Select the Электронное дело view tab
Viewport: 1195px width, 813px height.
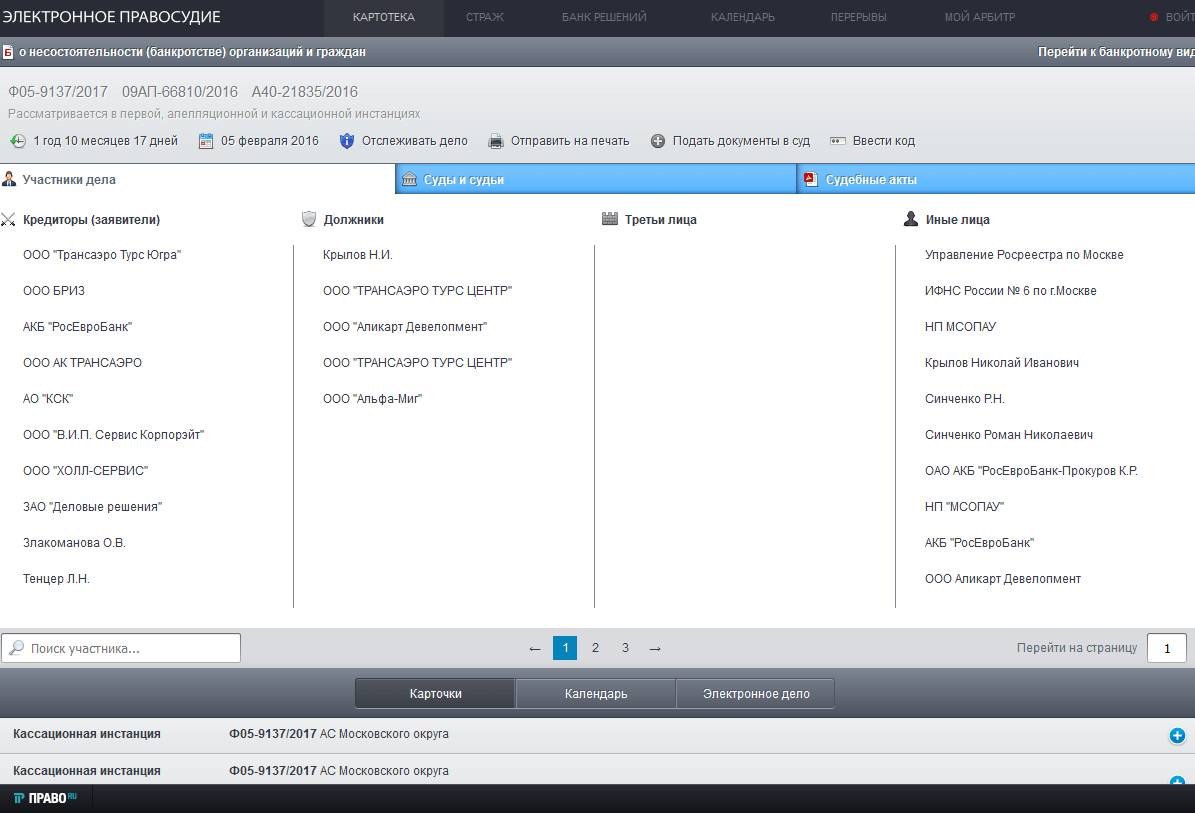coord(756,693)
